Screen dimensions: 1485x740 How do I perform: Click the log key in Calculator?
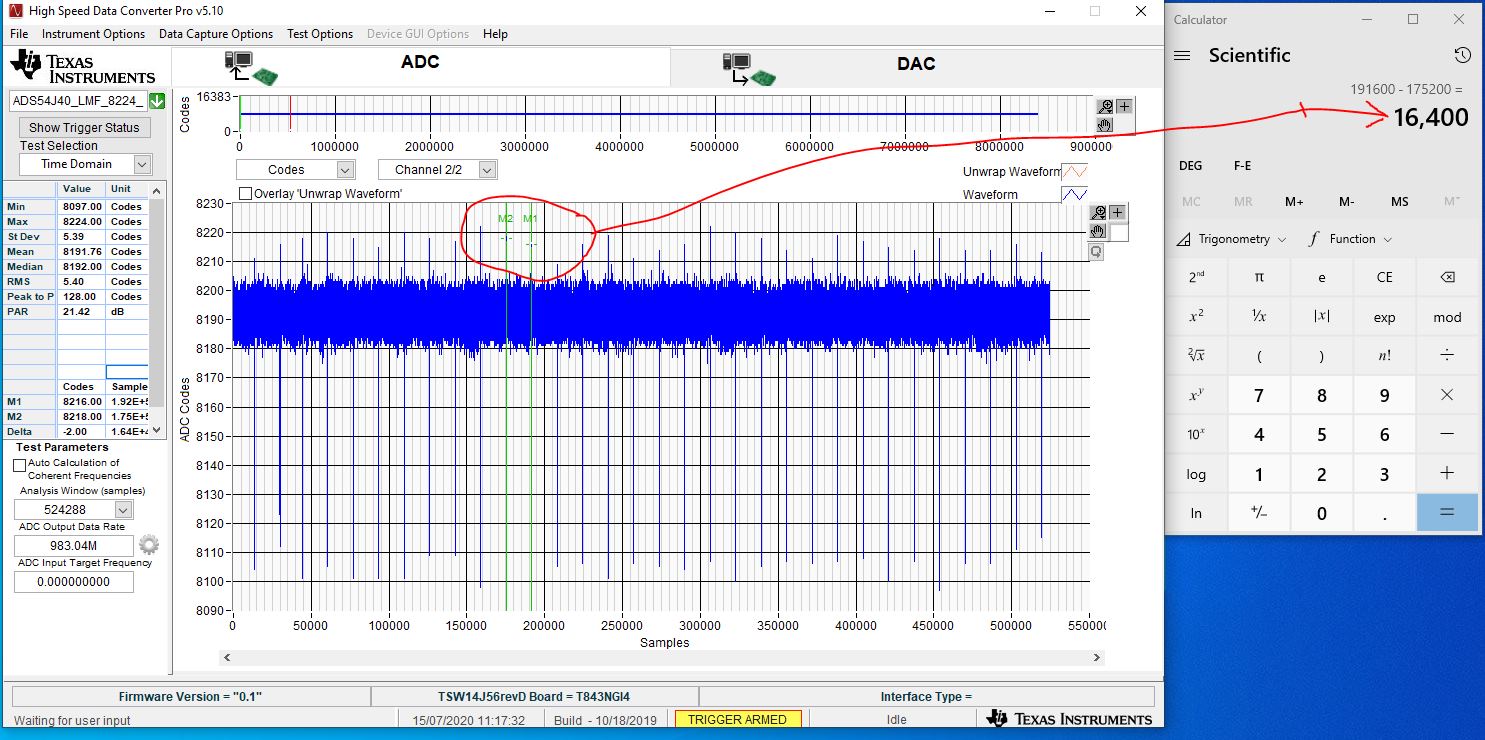(x=1196, y=474)
